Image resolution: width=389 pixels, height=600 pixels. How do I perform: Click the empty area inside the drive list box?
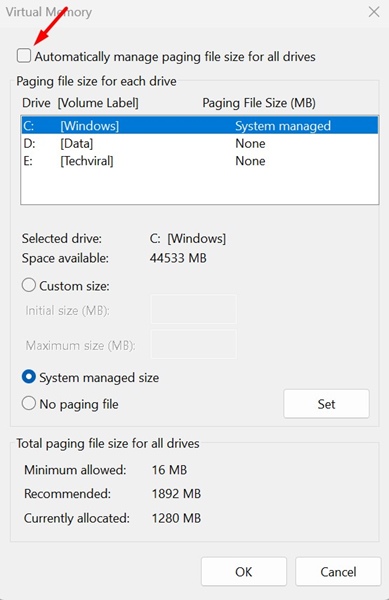point(200,187)
